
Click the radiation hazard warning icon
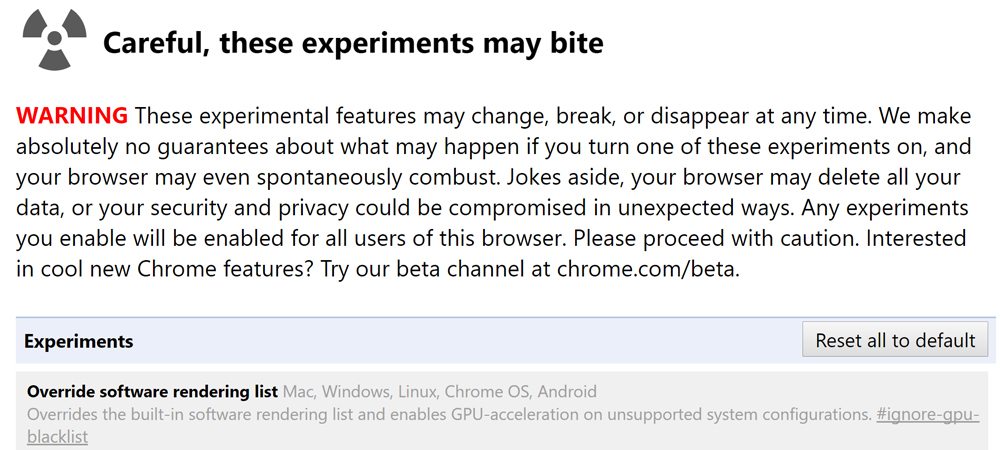click(49, 41)
